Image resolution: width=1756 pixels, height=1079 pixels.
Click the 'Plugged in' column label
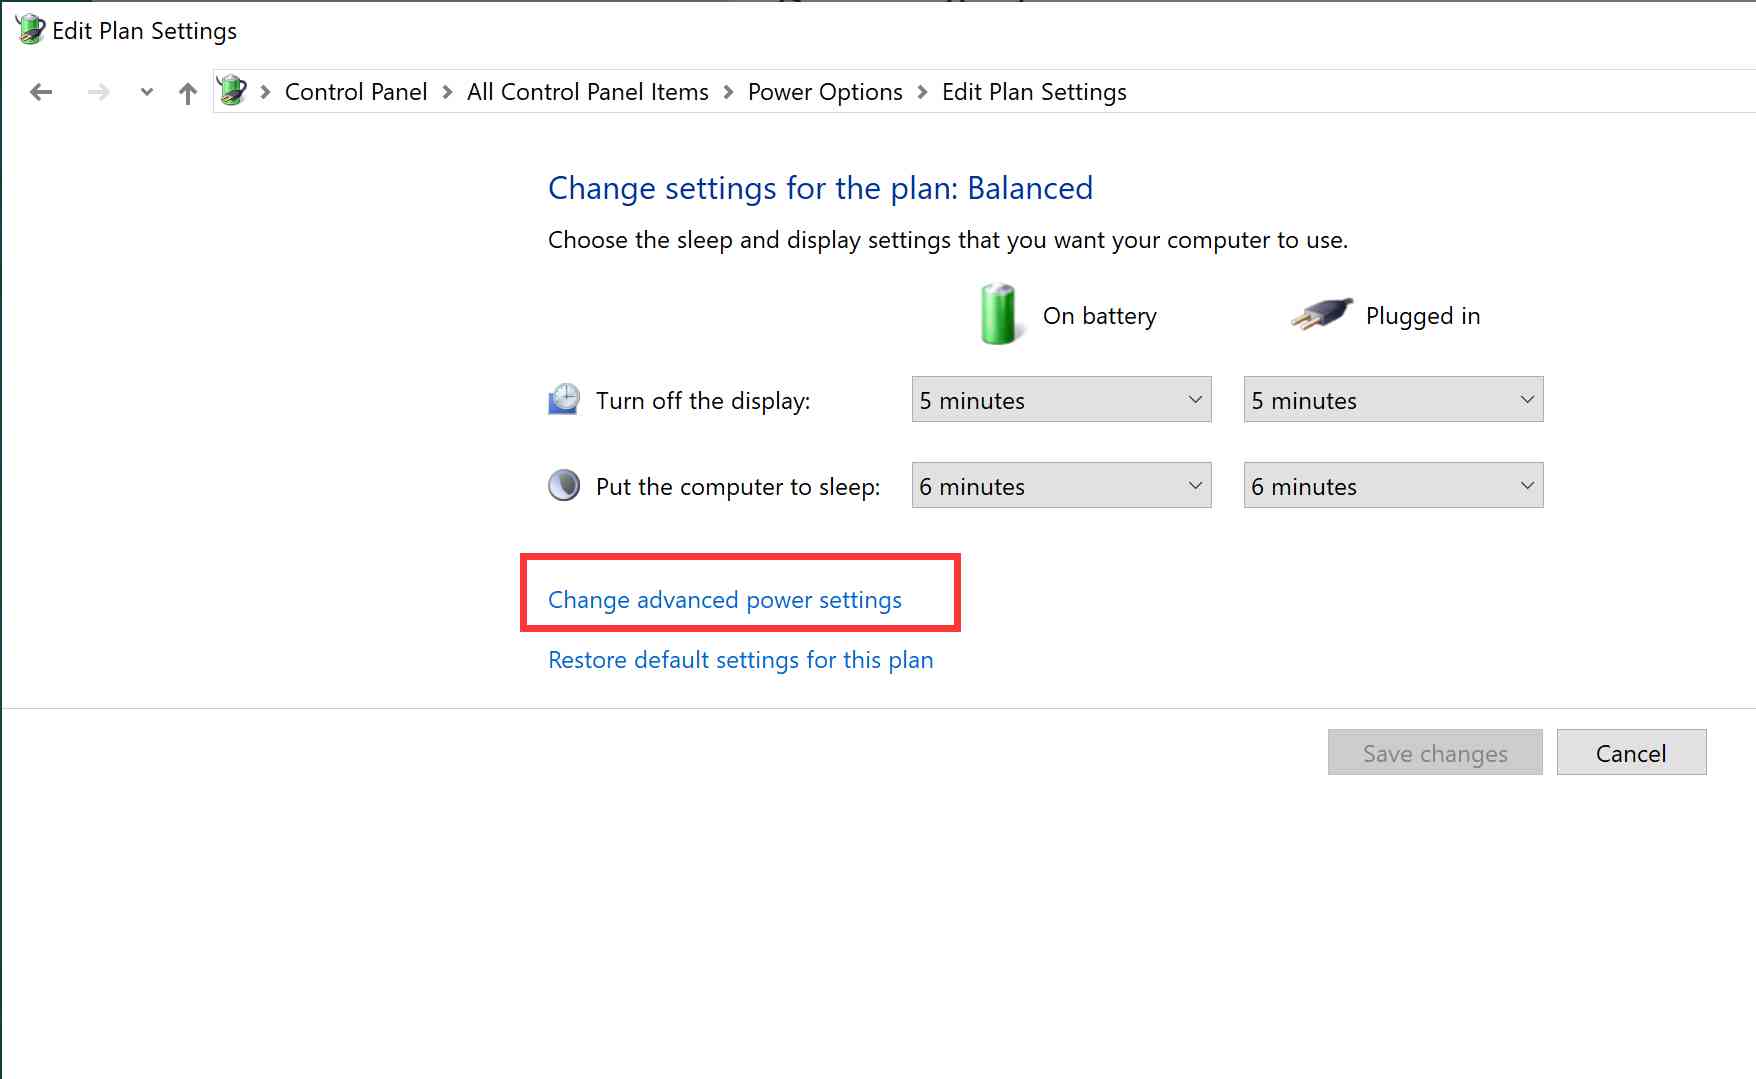pyautogui.click(x=1423, y=316)
